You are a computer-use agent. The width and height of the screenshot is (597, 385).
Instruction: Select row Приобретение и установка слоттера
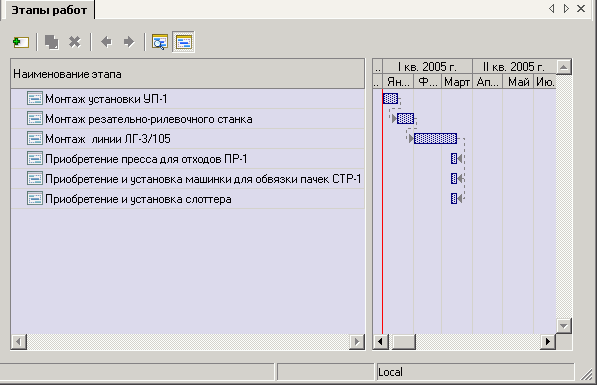pyautogui.click(x=188, y=199)
